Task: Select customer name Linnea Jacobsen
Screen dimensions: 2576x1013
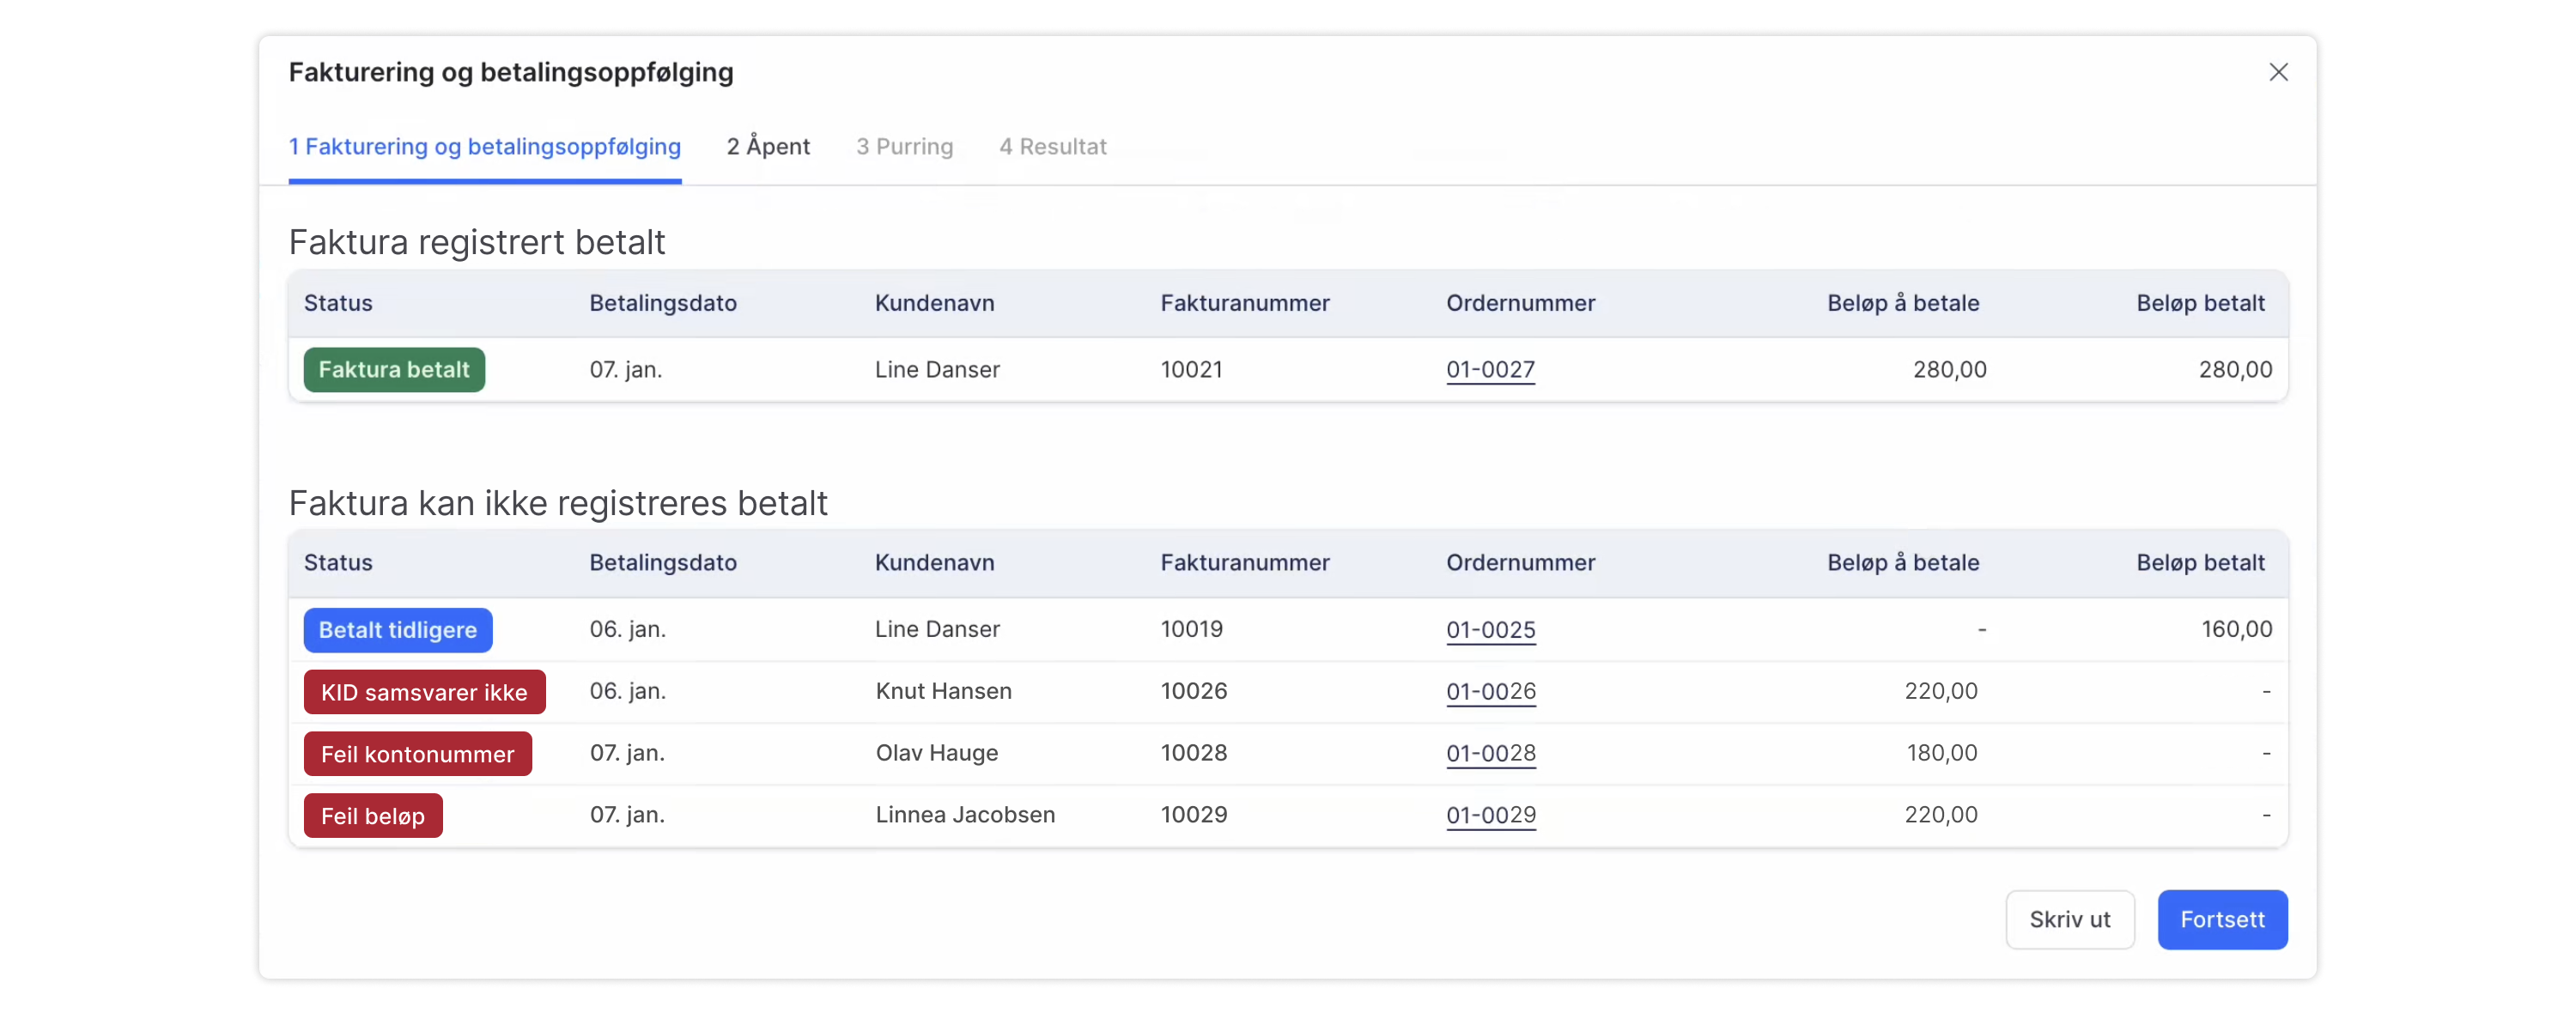Action: click(965, 815)
